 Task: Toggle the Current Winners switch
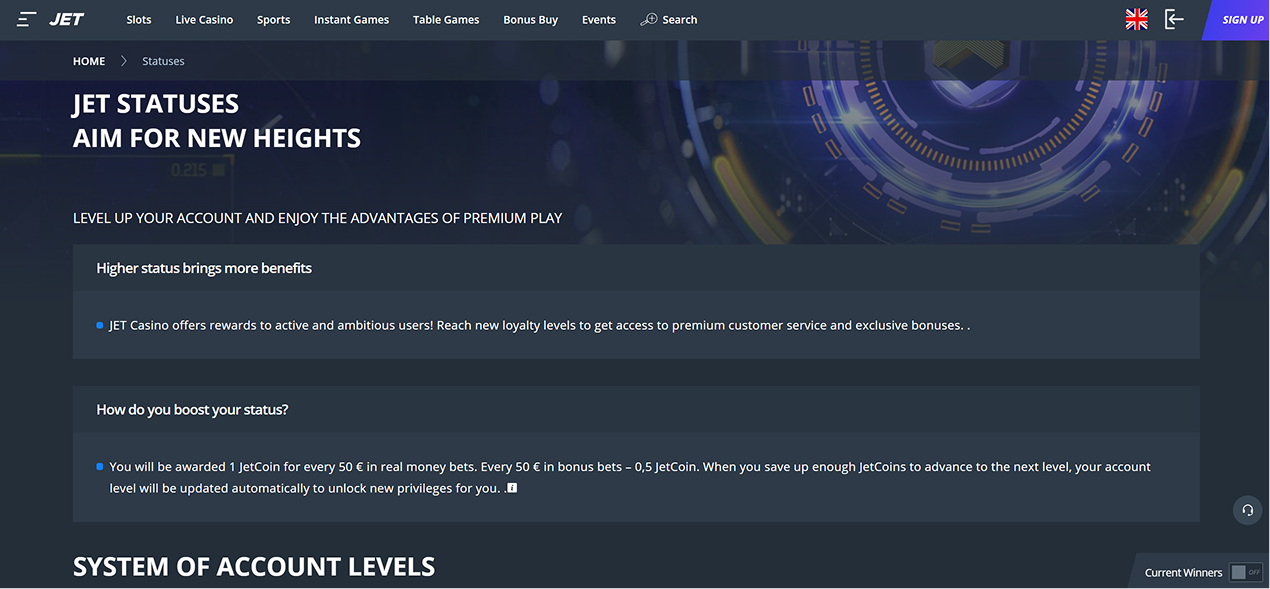click(1246, 572)
